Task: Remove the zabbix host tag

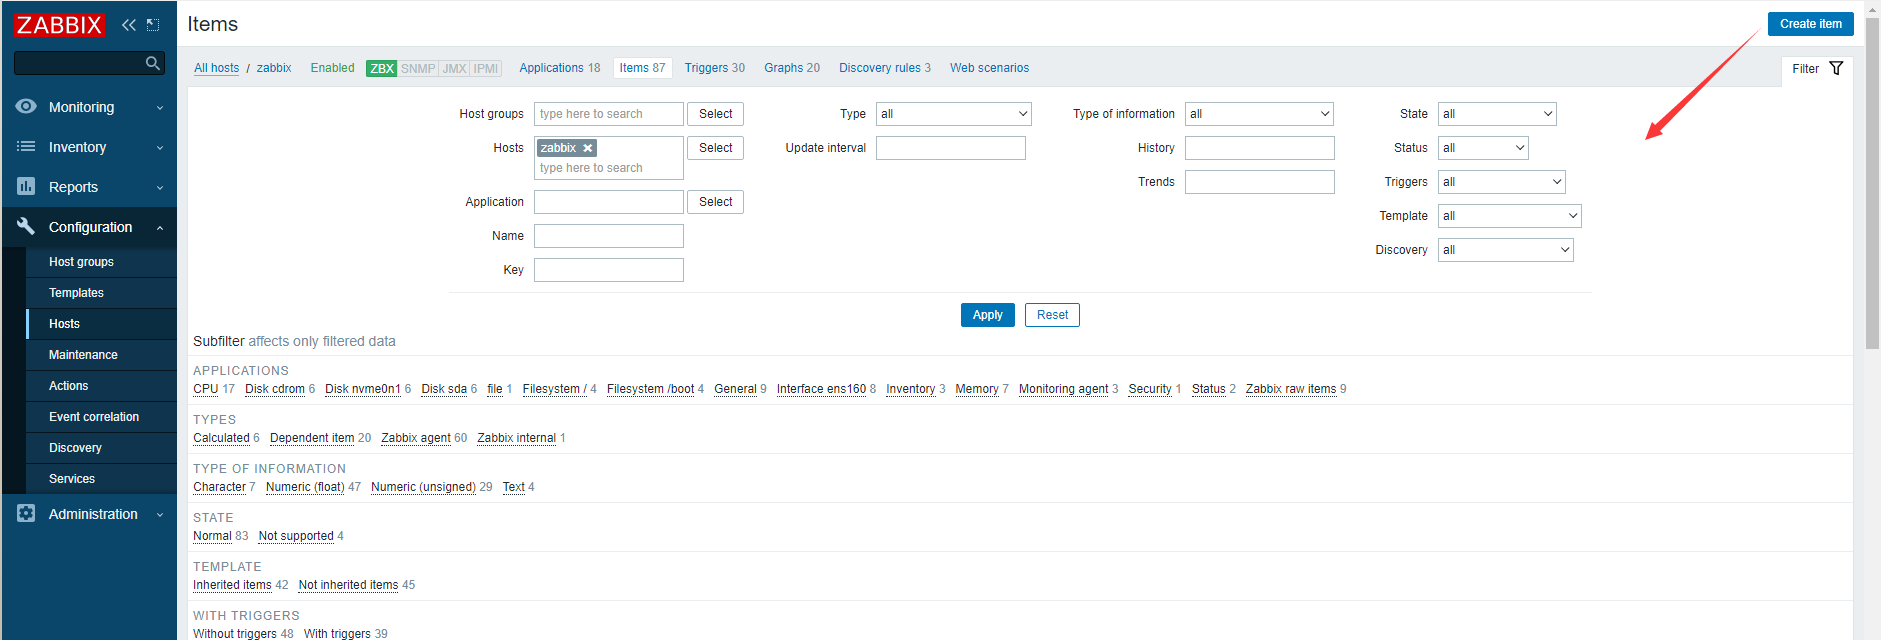Action: point(588,148)
